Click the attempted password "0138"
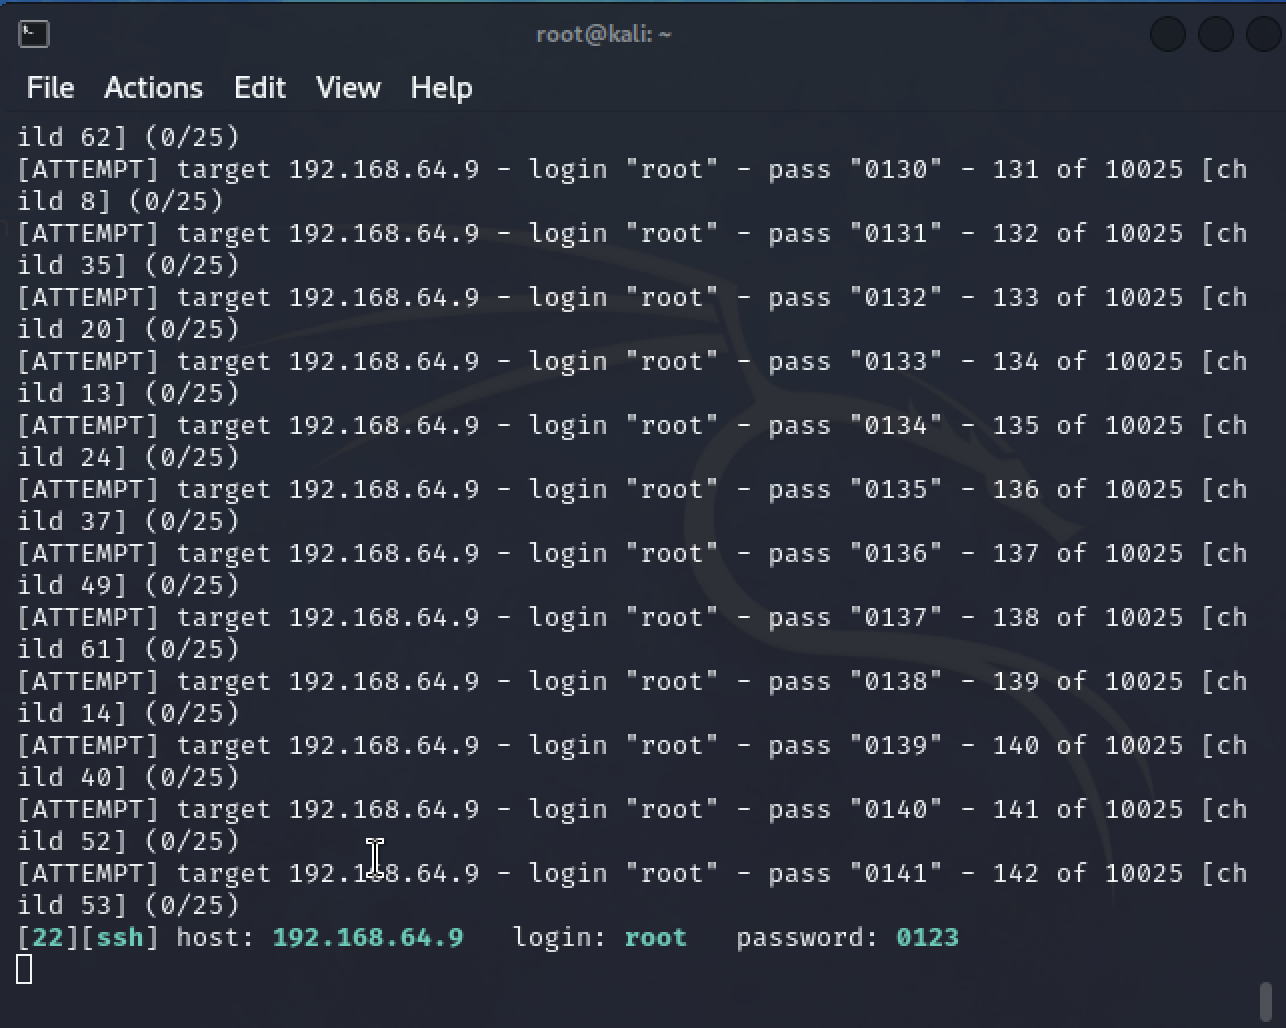Screen dimensions: 1286x1028 click(x=896, y=681)
